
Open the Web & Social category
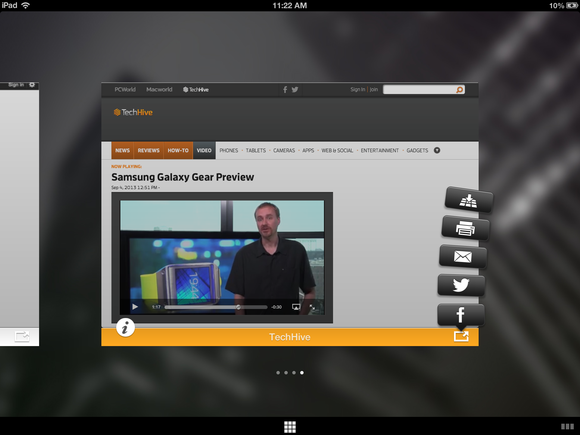337,151
